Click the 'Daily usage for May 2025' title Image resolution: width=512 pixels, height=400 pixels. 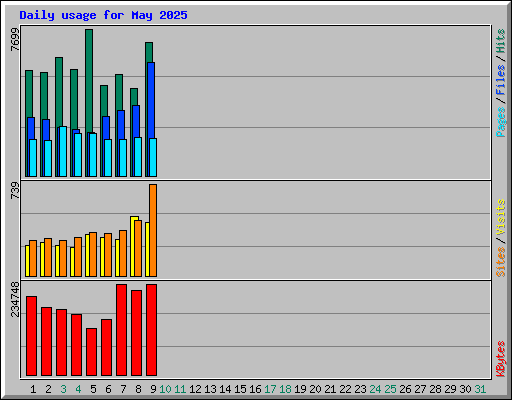coord(103,15)
